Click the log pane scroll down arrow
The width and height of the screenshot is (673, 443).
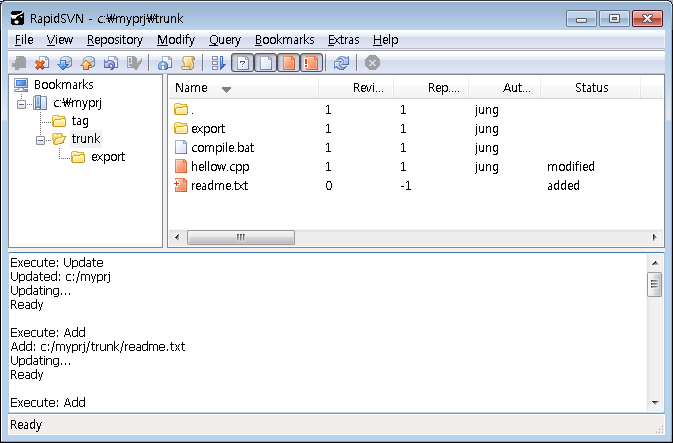(655, 403)
